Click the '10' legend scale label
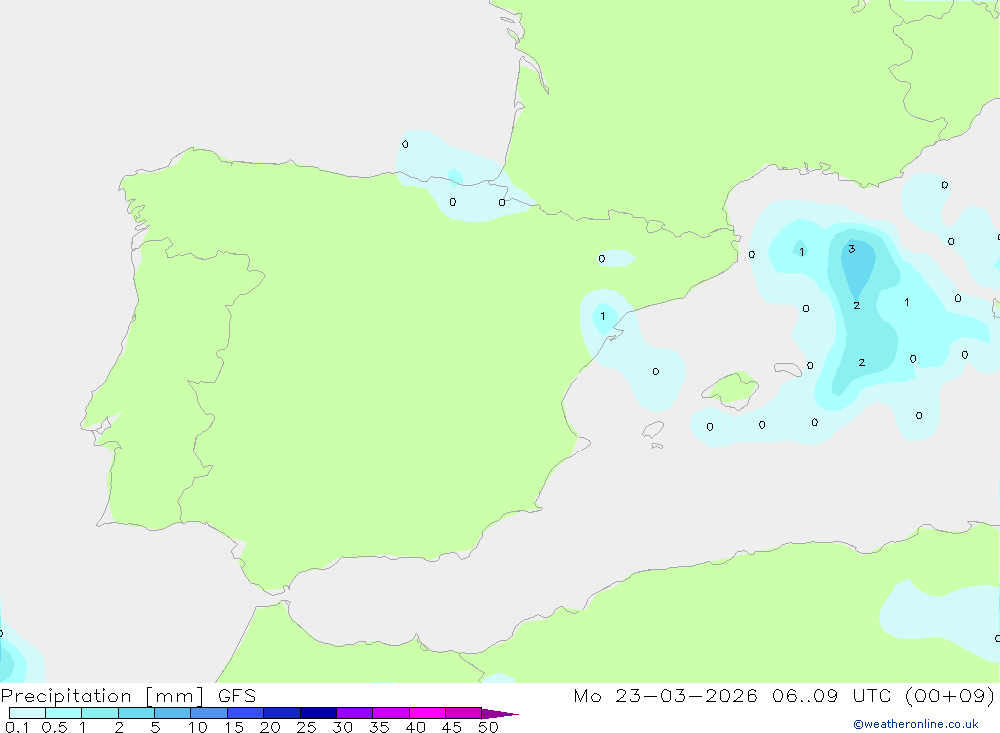Image resolution: width=1000 pixels, height=733 pixels. coord(198,727)
